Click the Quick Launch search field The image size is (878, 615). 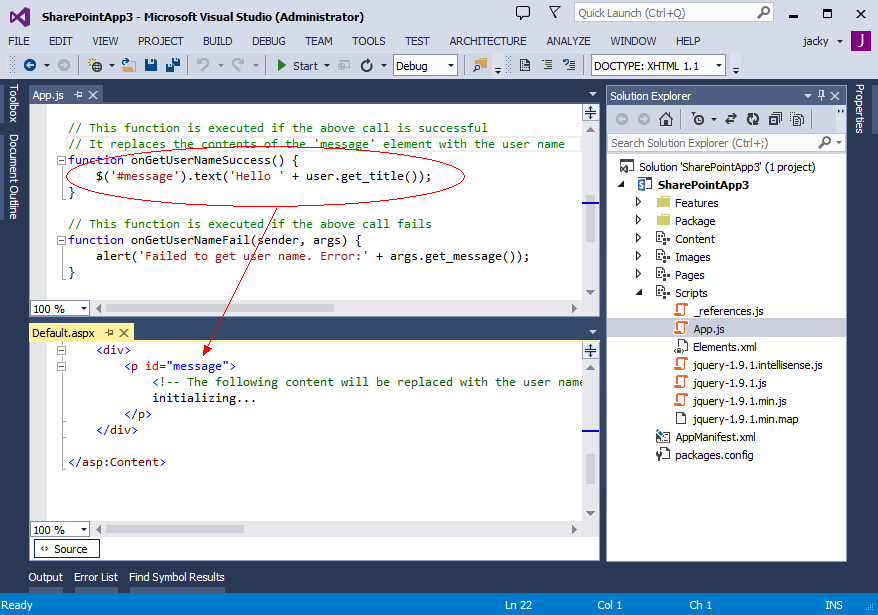[x=674, y=13]
